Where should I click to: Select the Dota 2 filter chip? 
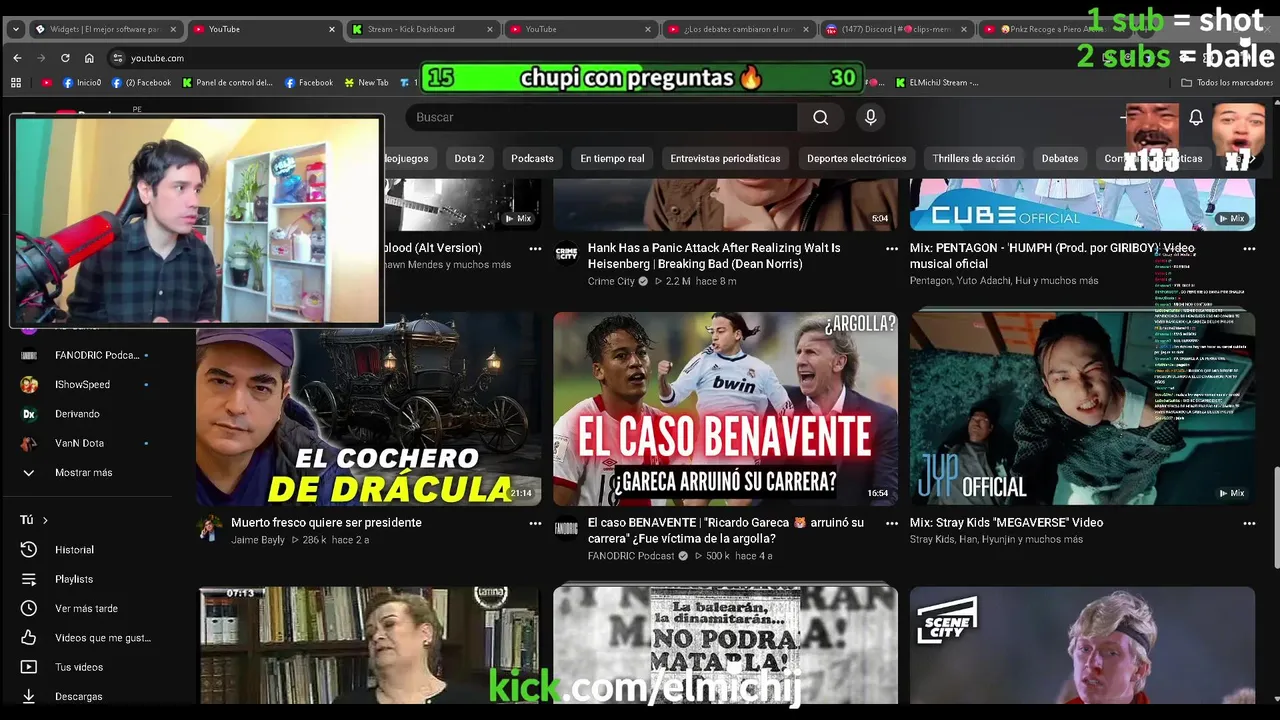[x=469, y=158]
